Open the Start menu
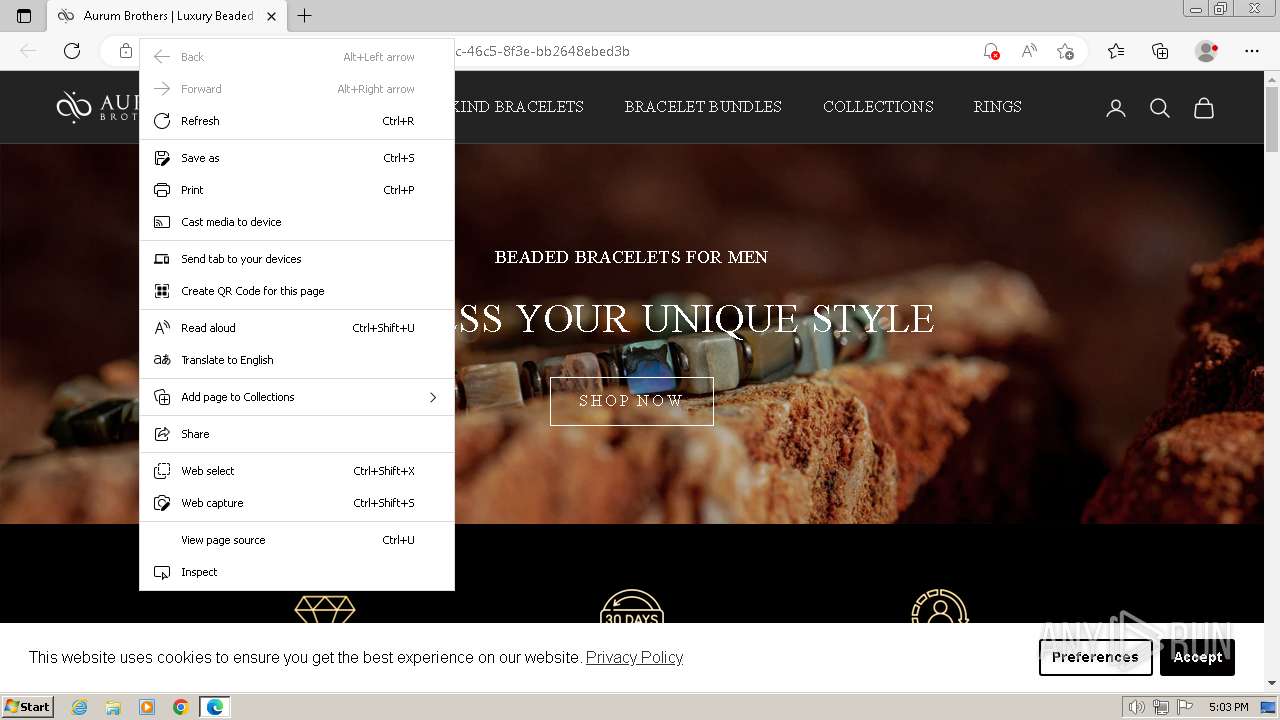 point(28,707)
